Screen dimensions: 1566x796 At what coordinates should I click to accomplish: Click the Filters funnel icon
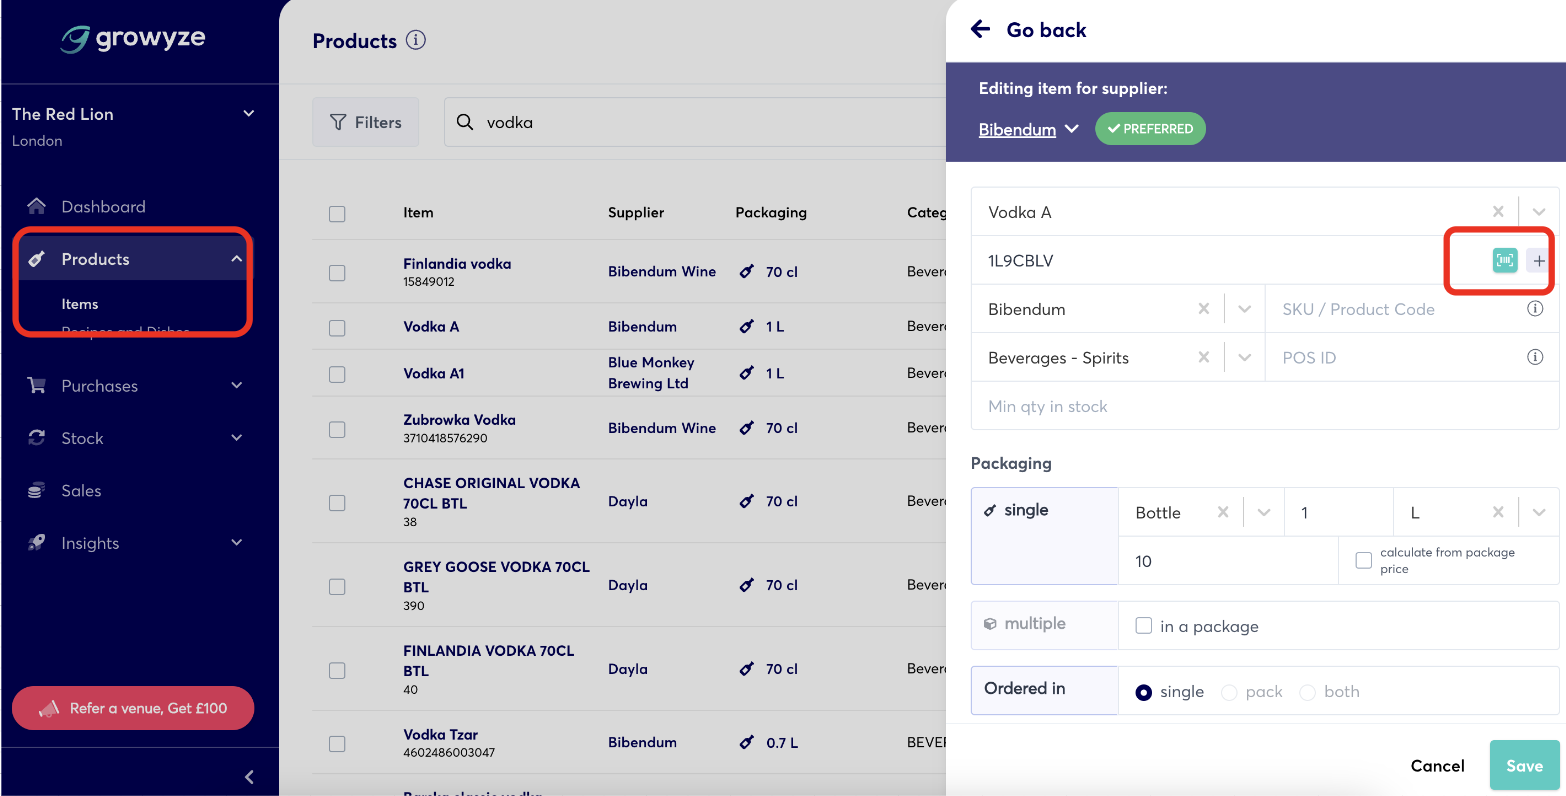click(338, 122)
